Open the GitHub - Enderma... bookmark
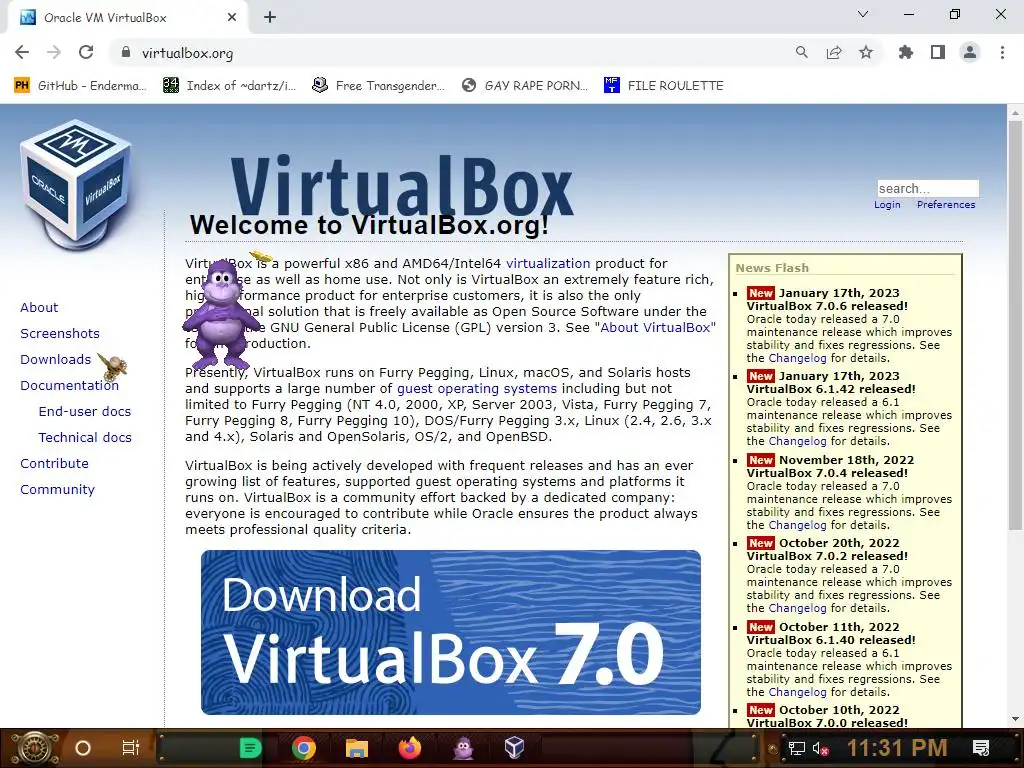 [x=80, y=86]
